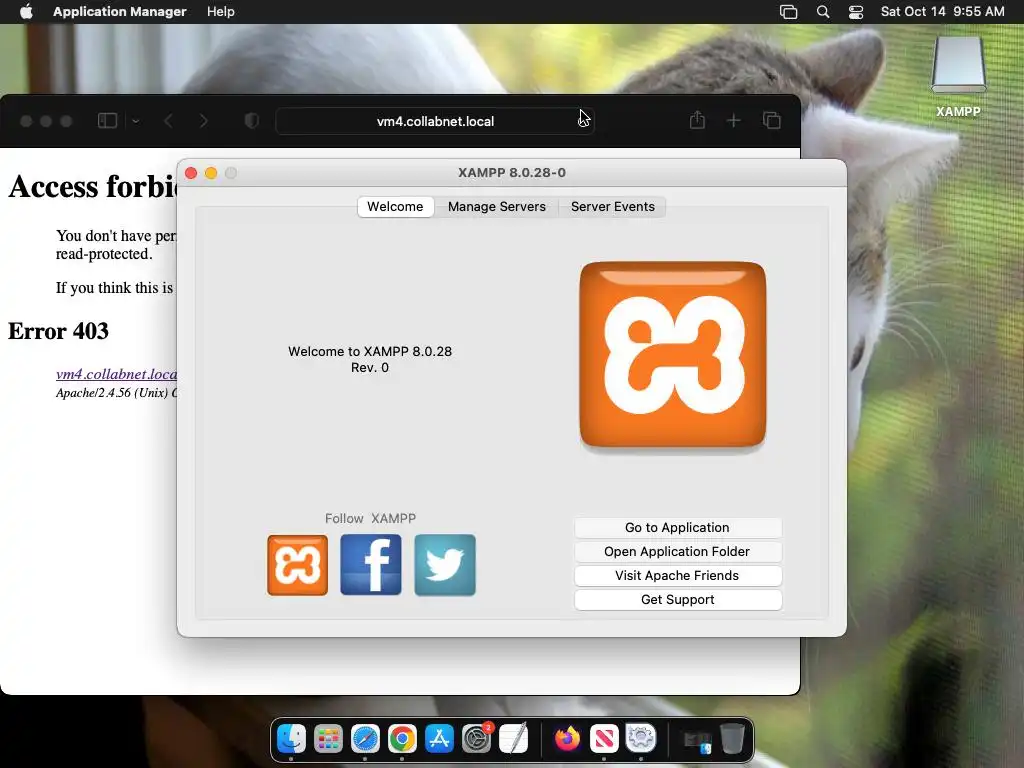Open a new Safari tab
The width and height of the screenshot is (1024, 768).
click(x=733, y=121)
